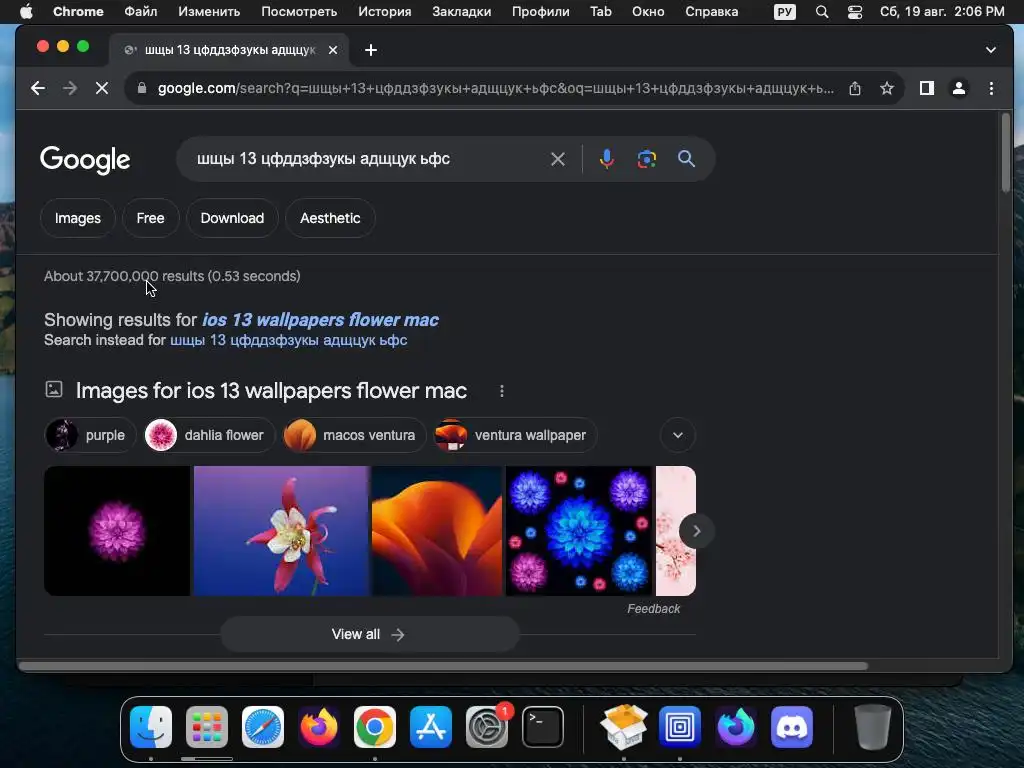Image resolution: width=1024 pixels, height=768 pixels.
Task: Open the Apple menu
Action: pos(26,12)
